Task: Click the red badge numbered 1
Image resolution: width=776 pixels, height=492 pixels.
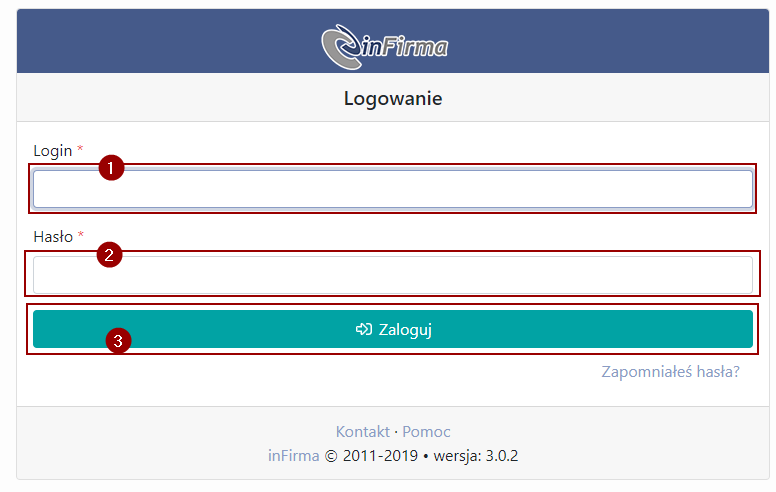Action: tap(111, 168)
